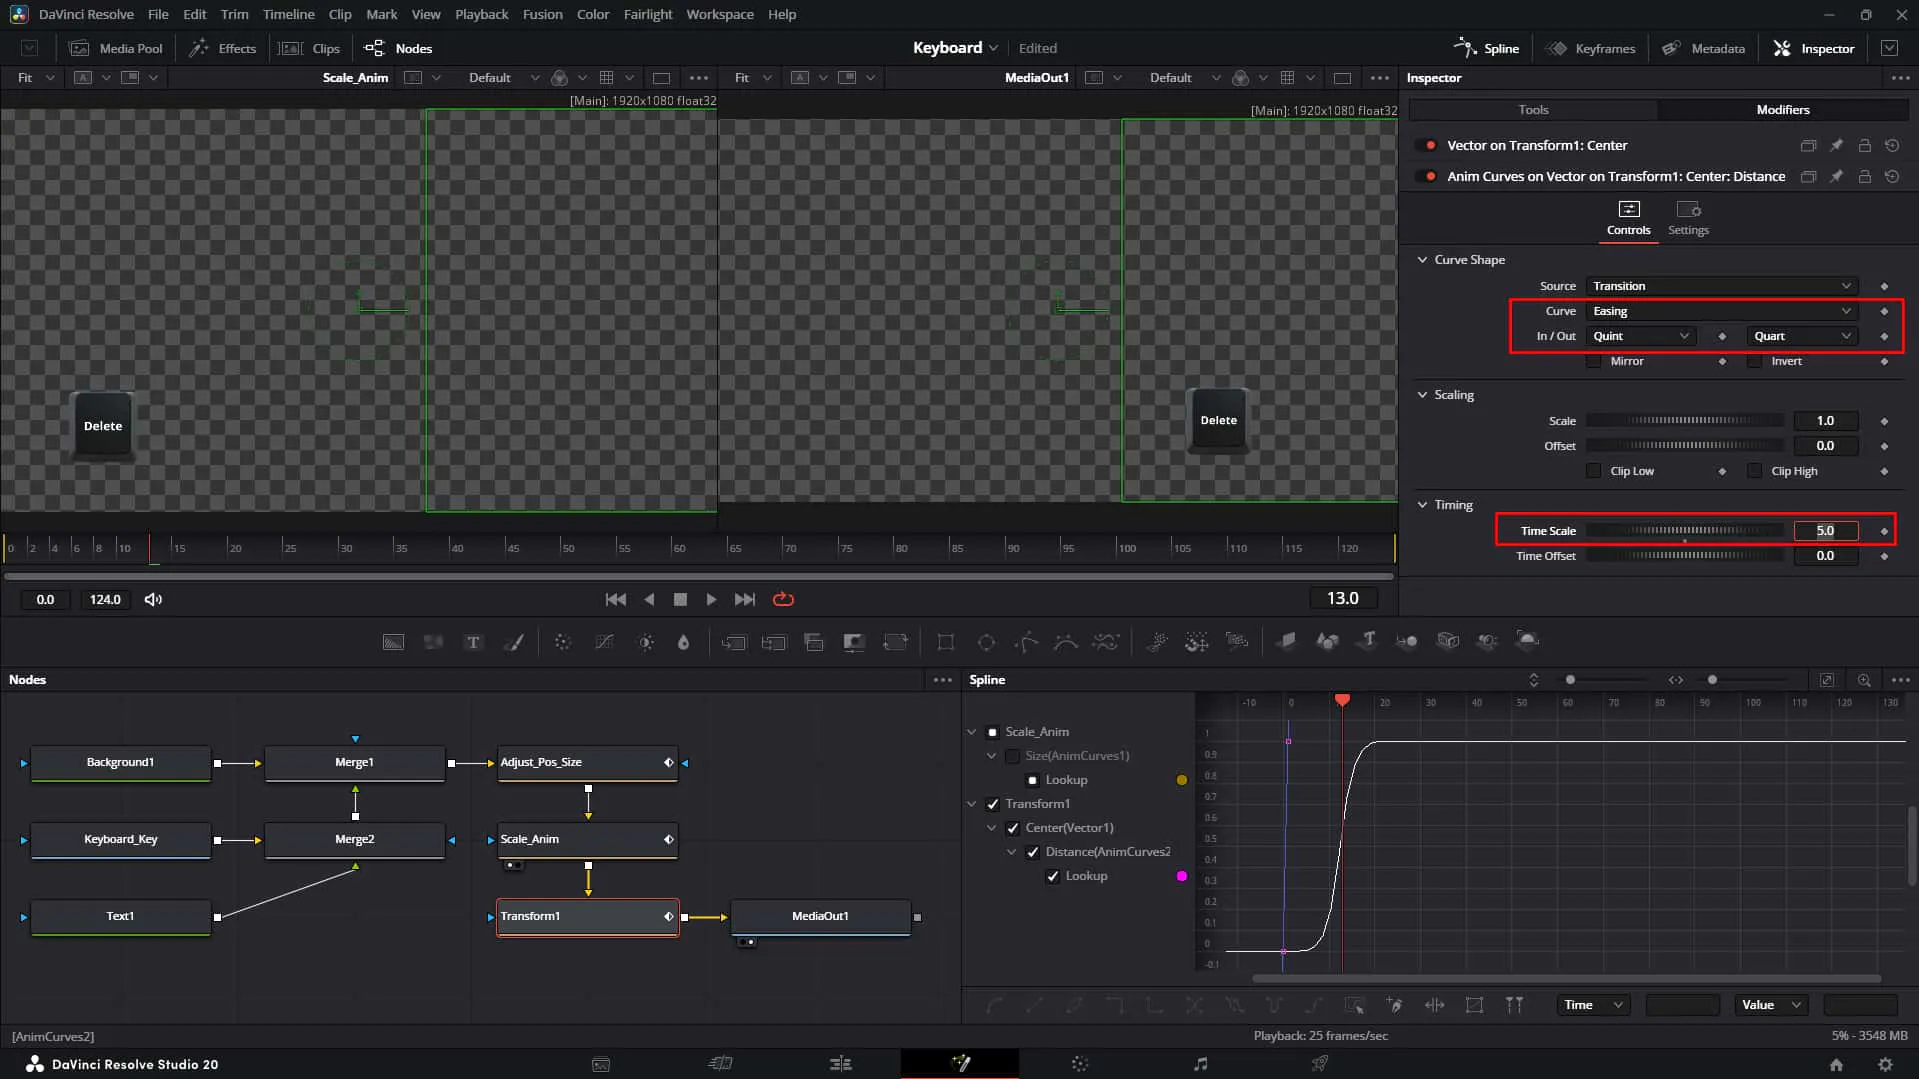Viewport: 1919px width, 1079px height.
Task: Toggle the Effects panel
Action: click(x=223, y=48)
